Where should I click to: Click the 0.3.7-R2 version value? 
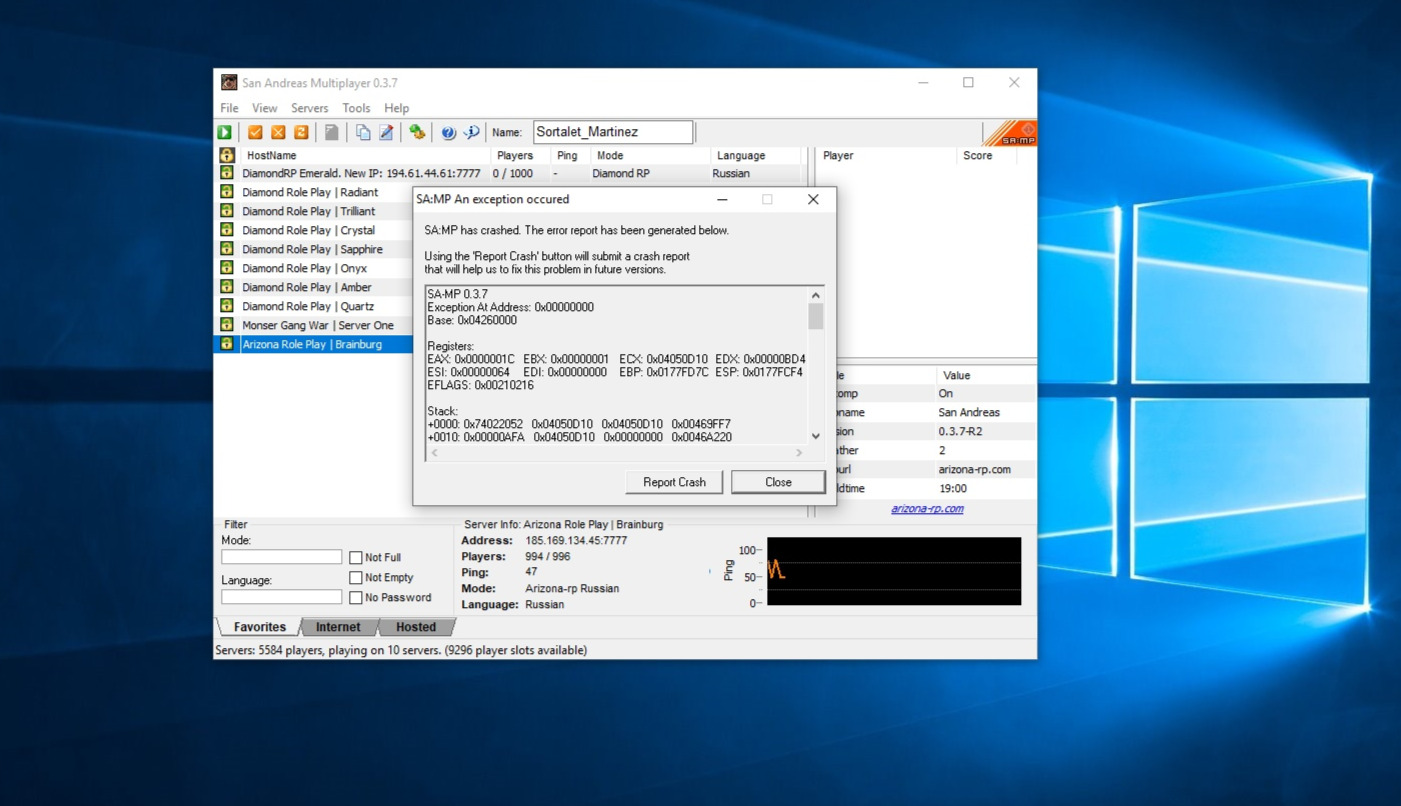click(960, 431)
